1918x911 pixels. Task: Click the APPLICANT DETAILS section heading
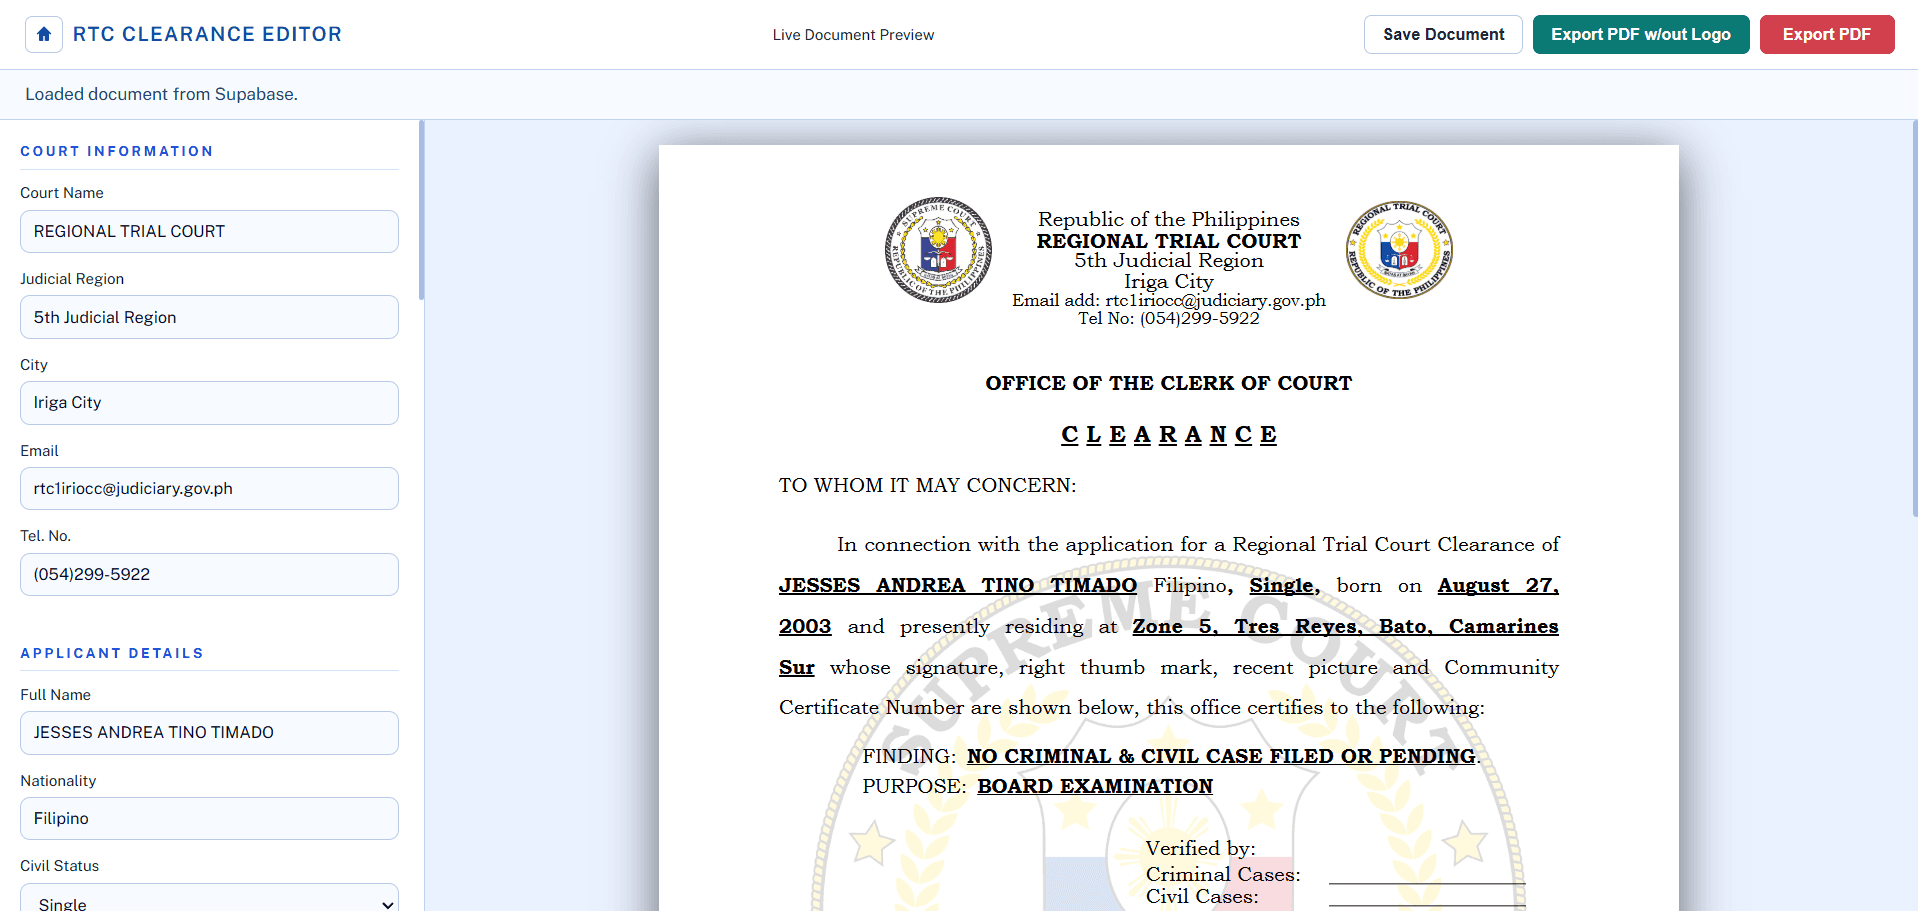(x=112, y=653)
